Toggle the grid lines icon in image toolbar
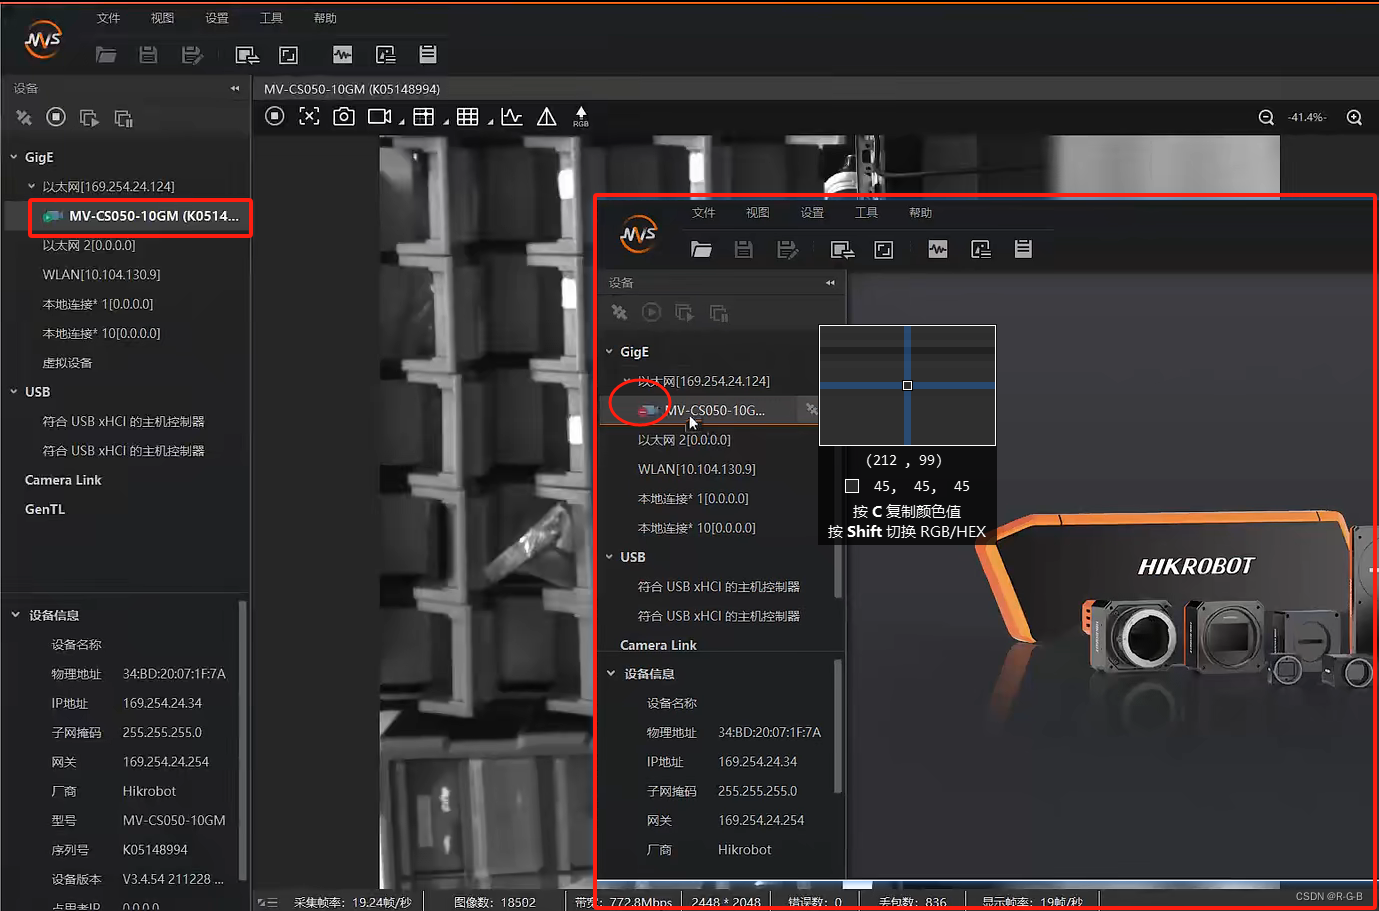The height and width of the screenshot is (911, 1379). click(467, 117)
